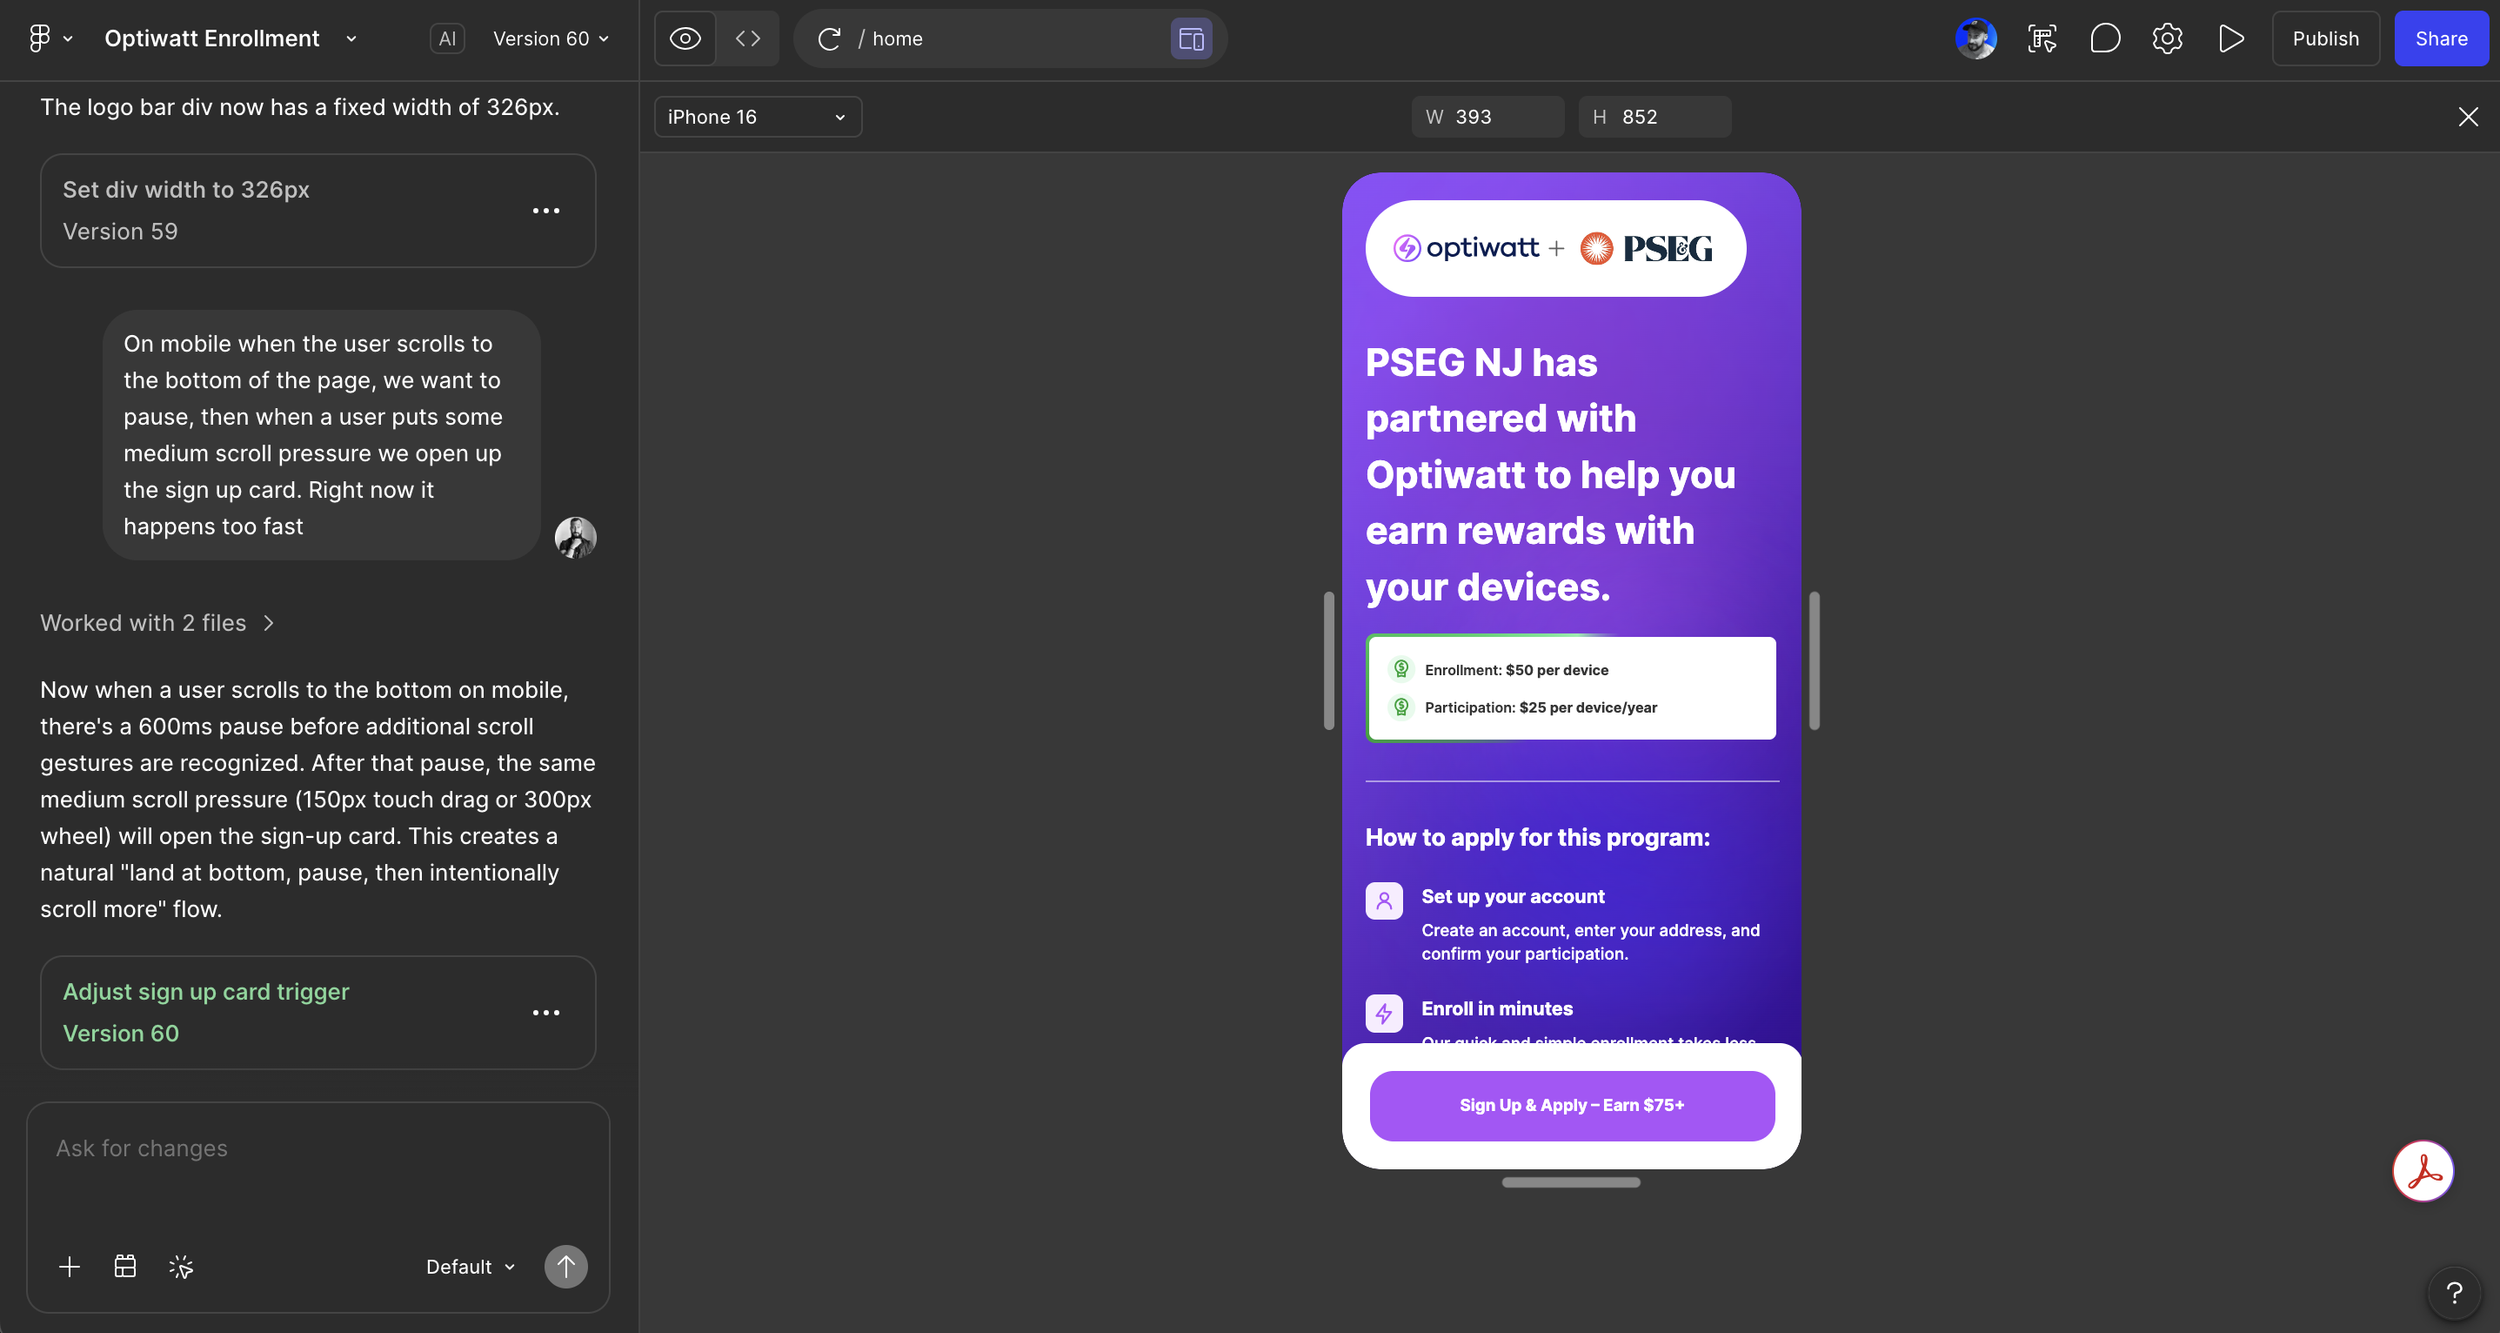Click the play present icon

(x=2231, y=38)
